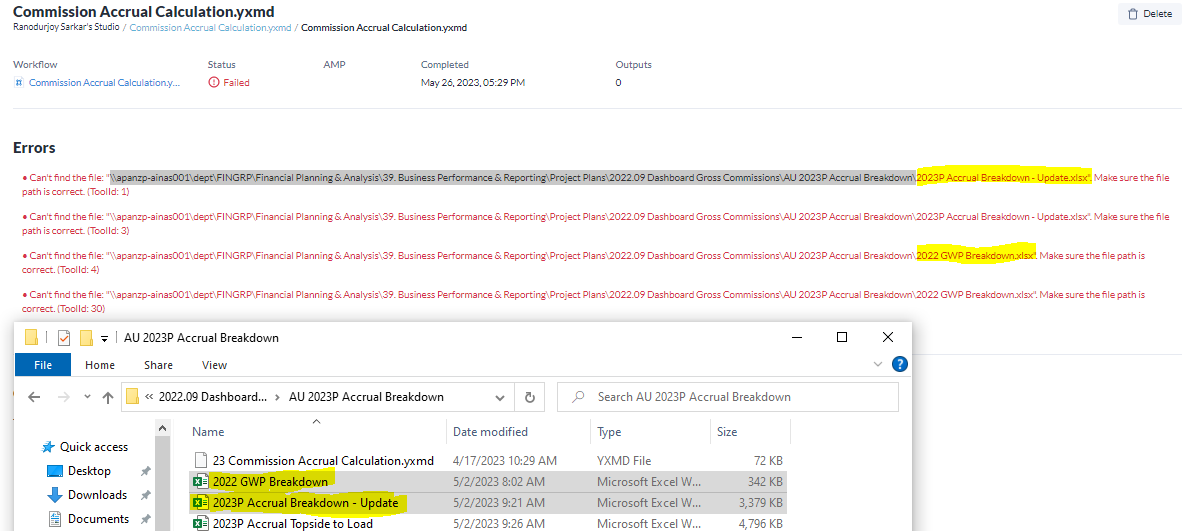The height and width of the screenshot is (531, 1197).
Task: Click the Excel icon of 2023P Accrual Breakdown - Update
Action: coord(200,503)
